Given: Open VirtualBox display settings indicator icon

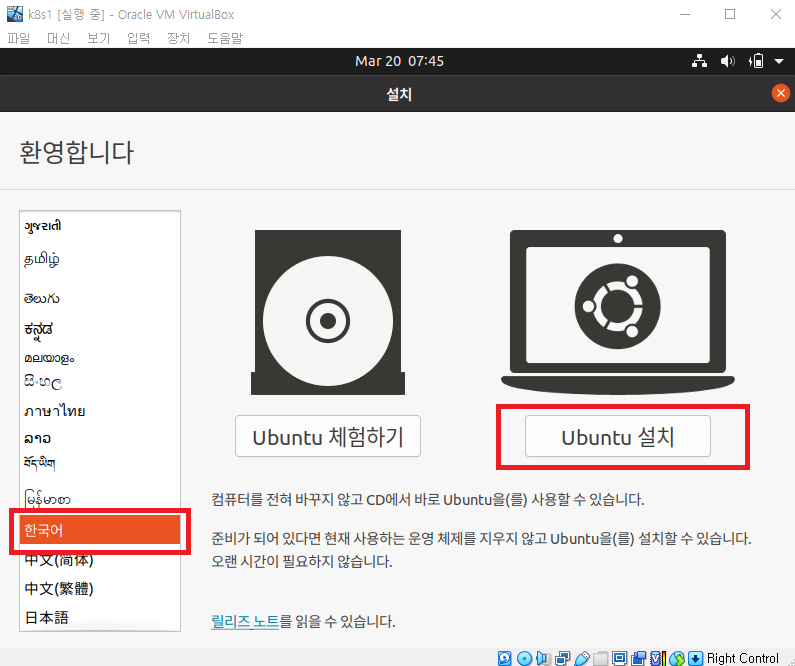Looking at the screenshot, I should point(619,658).
